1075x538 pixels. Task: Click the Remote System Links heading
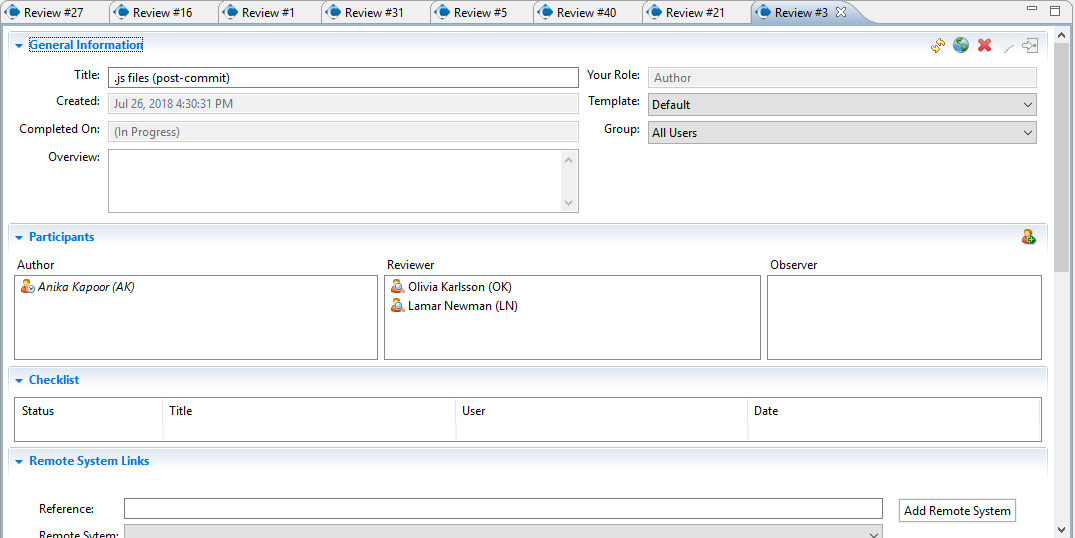pyautogui.click(x=89, y=461)
